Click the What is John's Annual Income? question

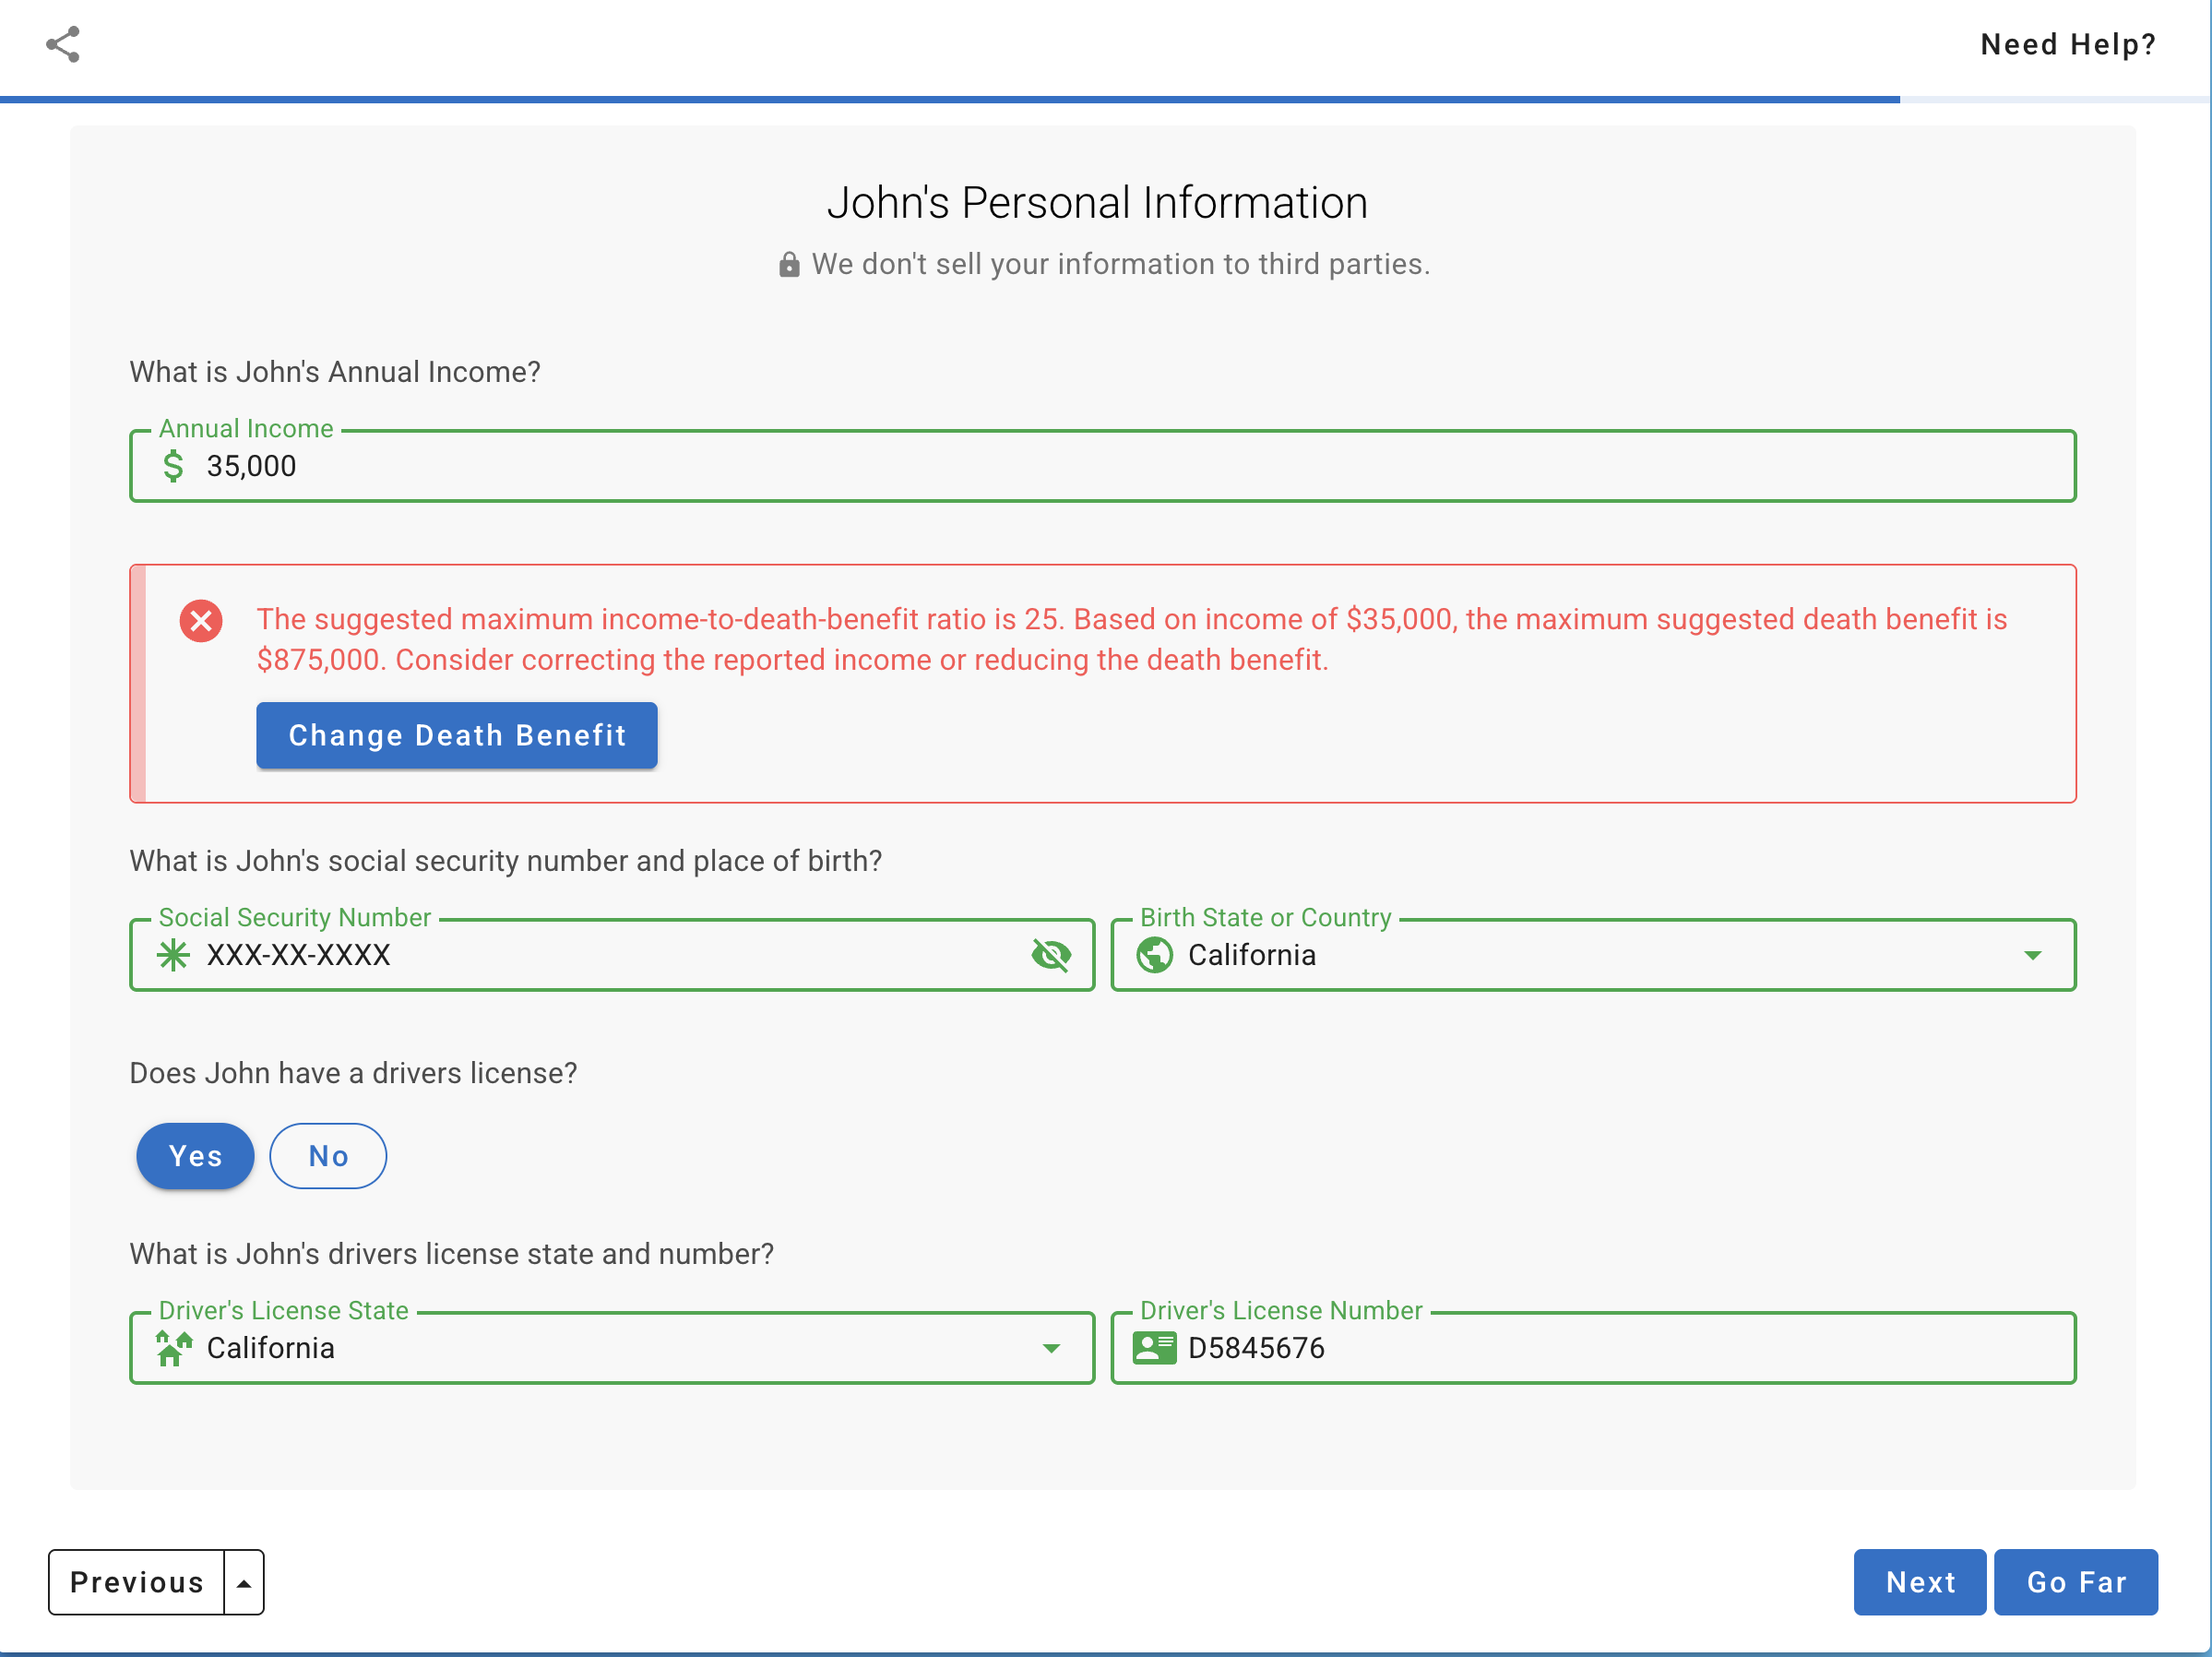coord(335,371)
